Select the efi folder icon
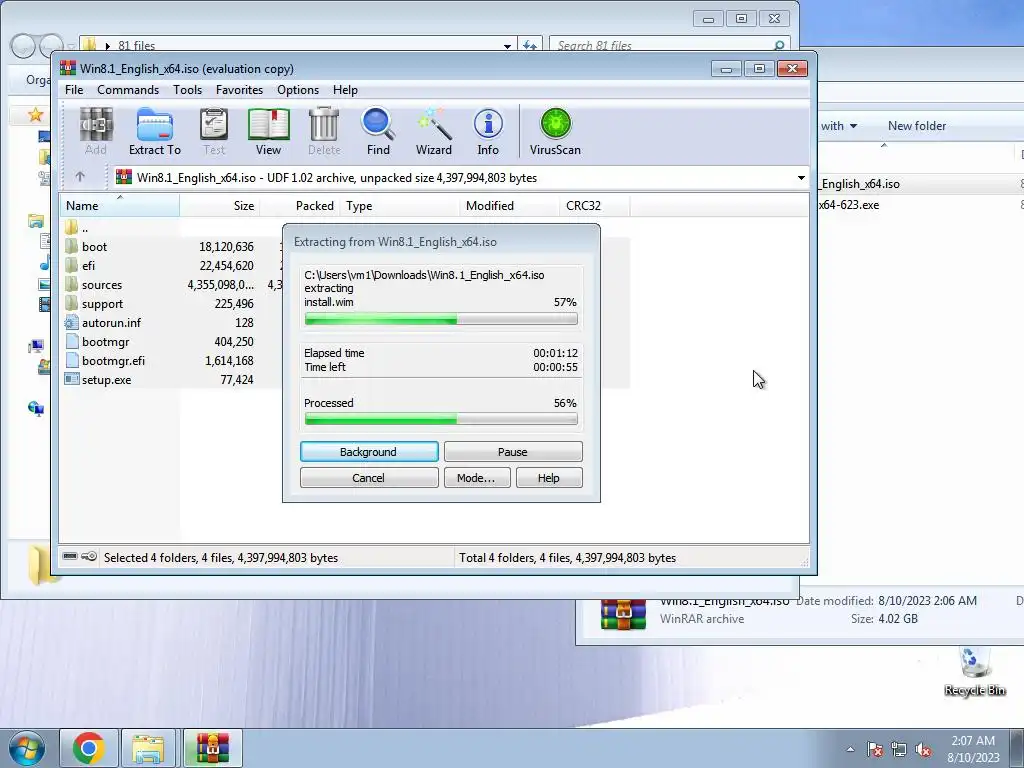 (71, 266)
